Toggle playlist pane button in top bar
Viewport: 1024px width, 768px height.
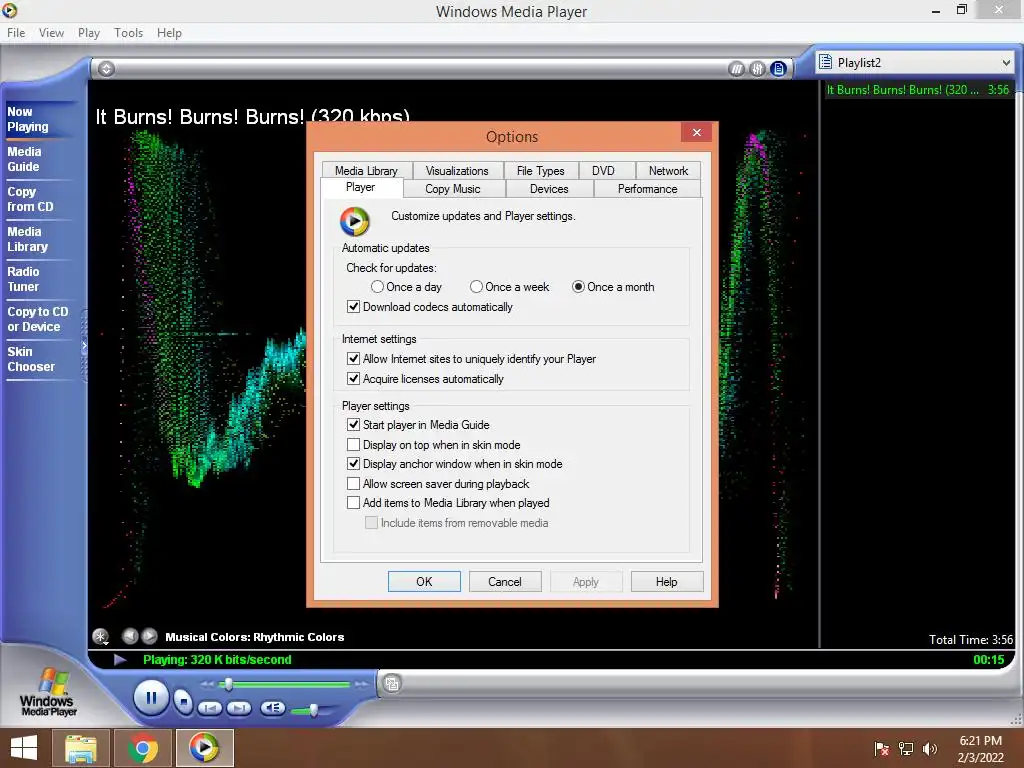point(778,69)
